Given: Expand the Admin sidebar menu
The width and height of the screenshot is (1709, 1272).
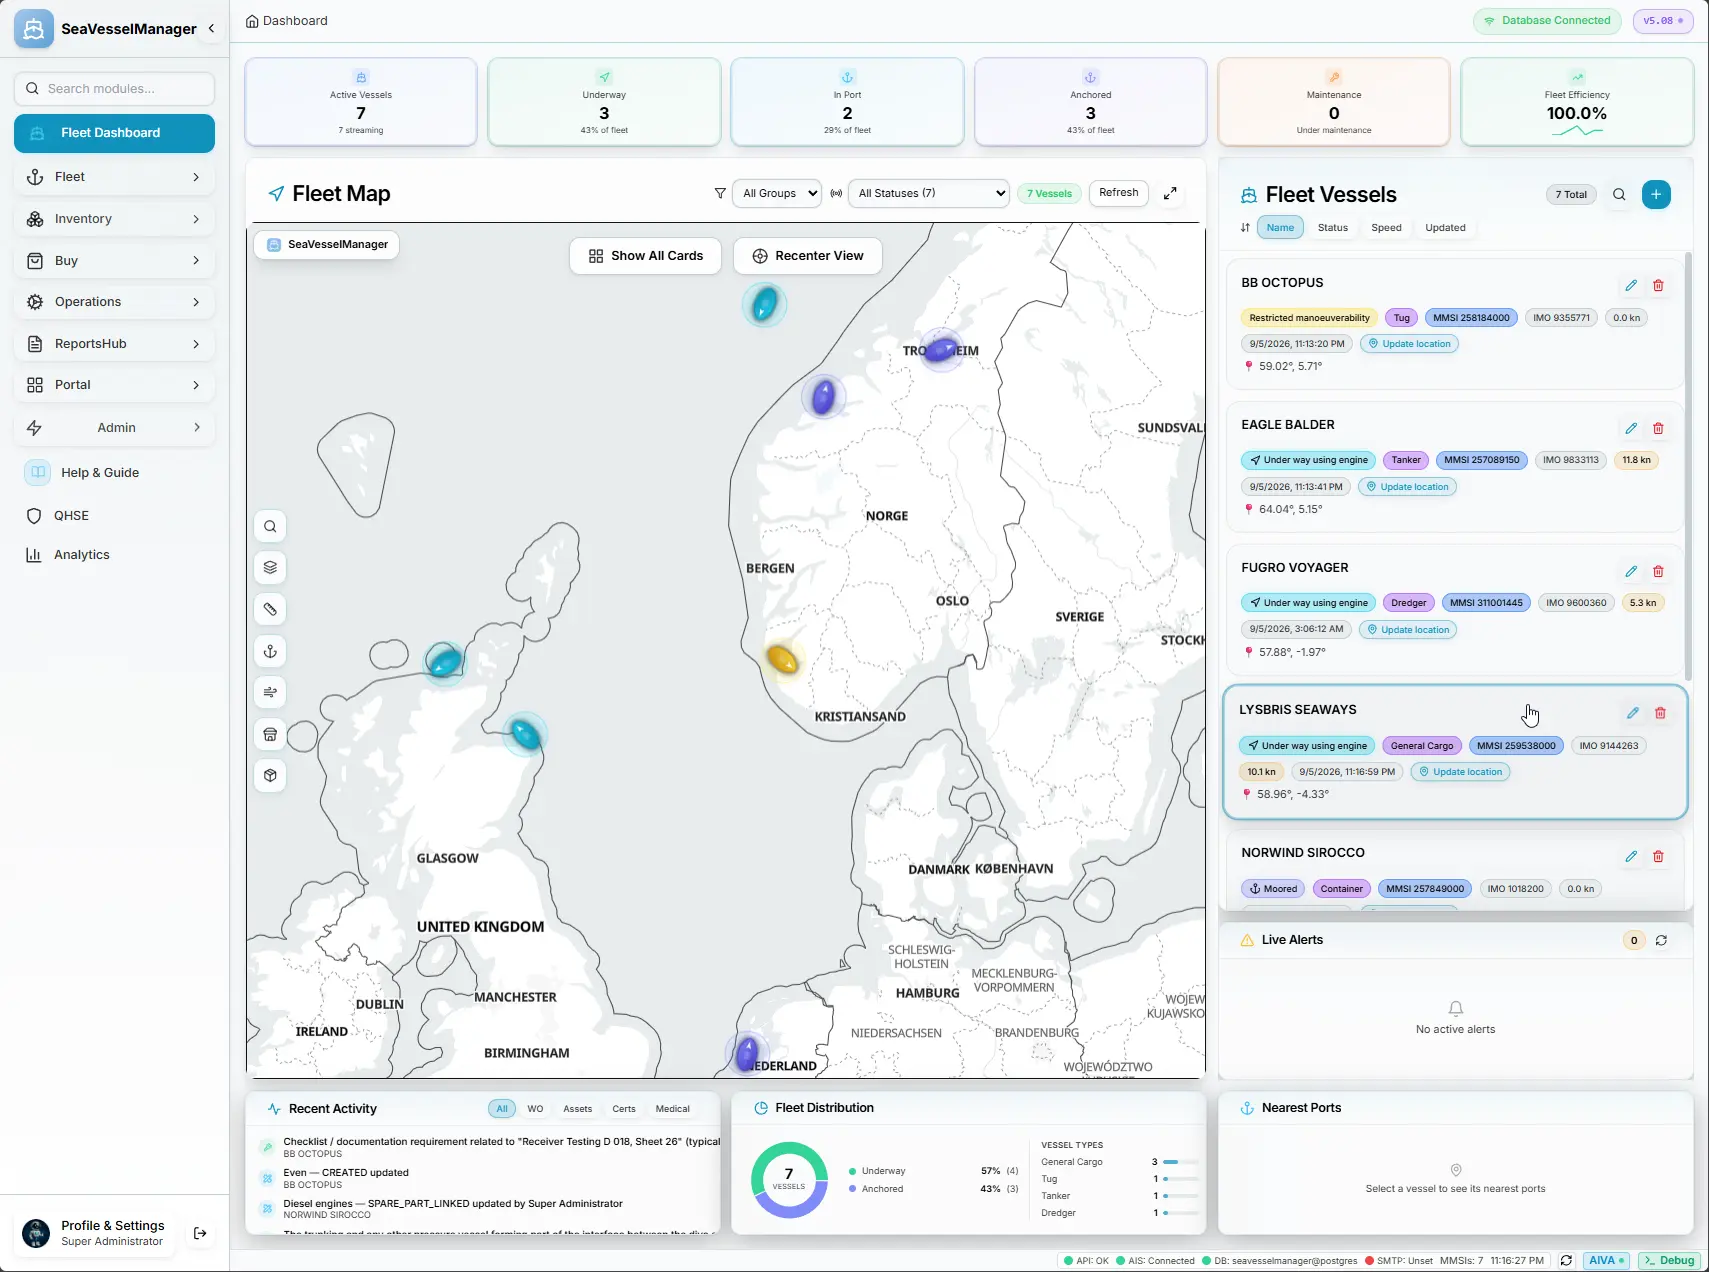Looking at the screenshot, I should [114, 428].
